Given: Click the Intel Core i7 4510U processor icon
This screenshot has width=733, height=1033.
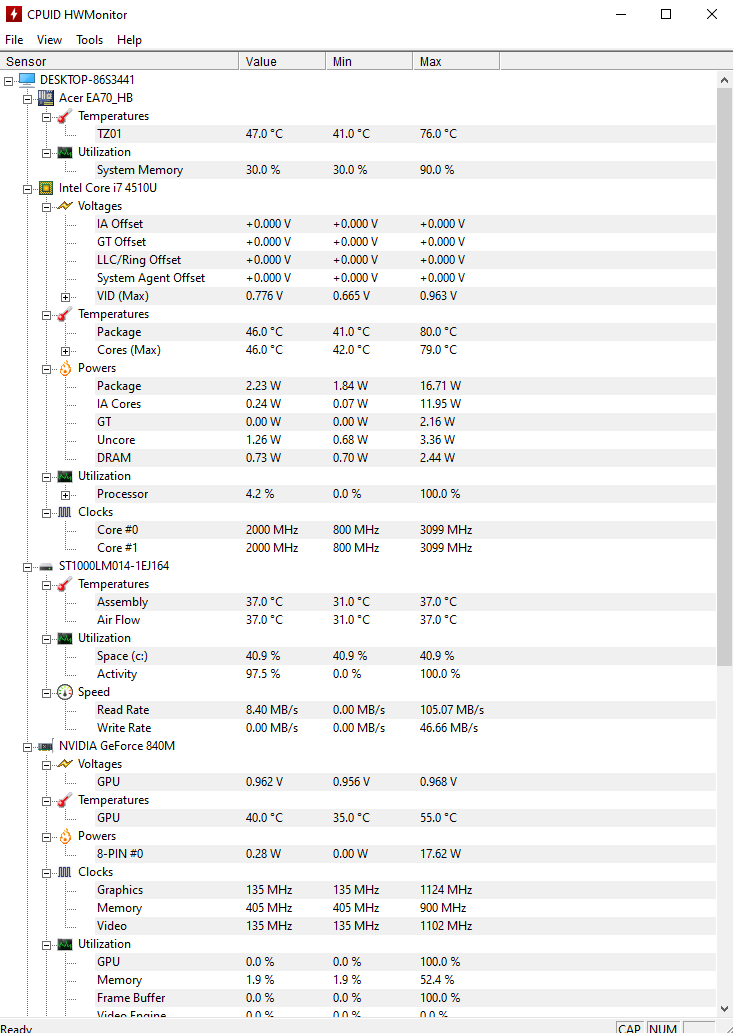Looking at the screenshot, I should pyautogui.click(x=45, y=188).
